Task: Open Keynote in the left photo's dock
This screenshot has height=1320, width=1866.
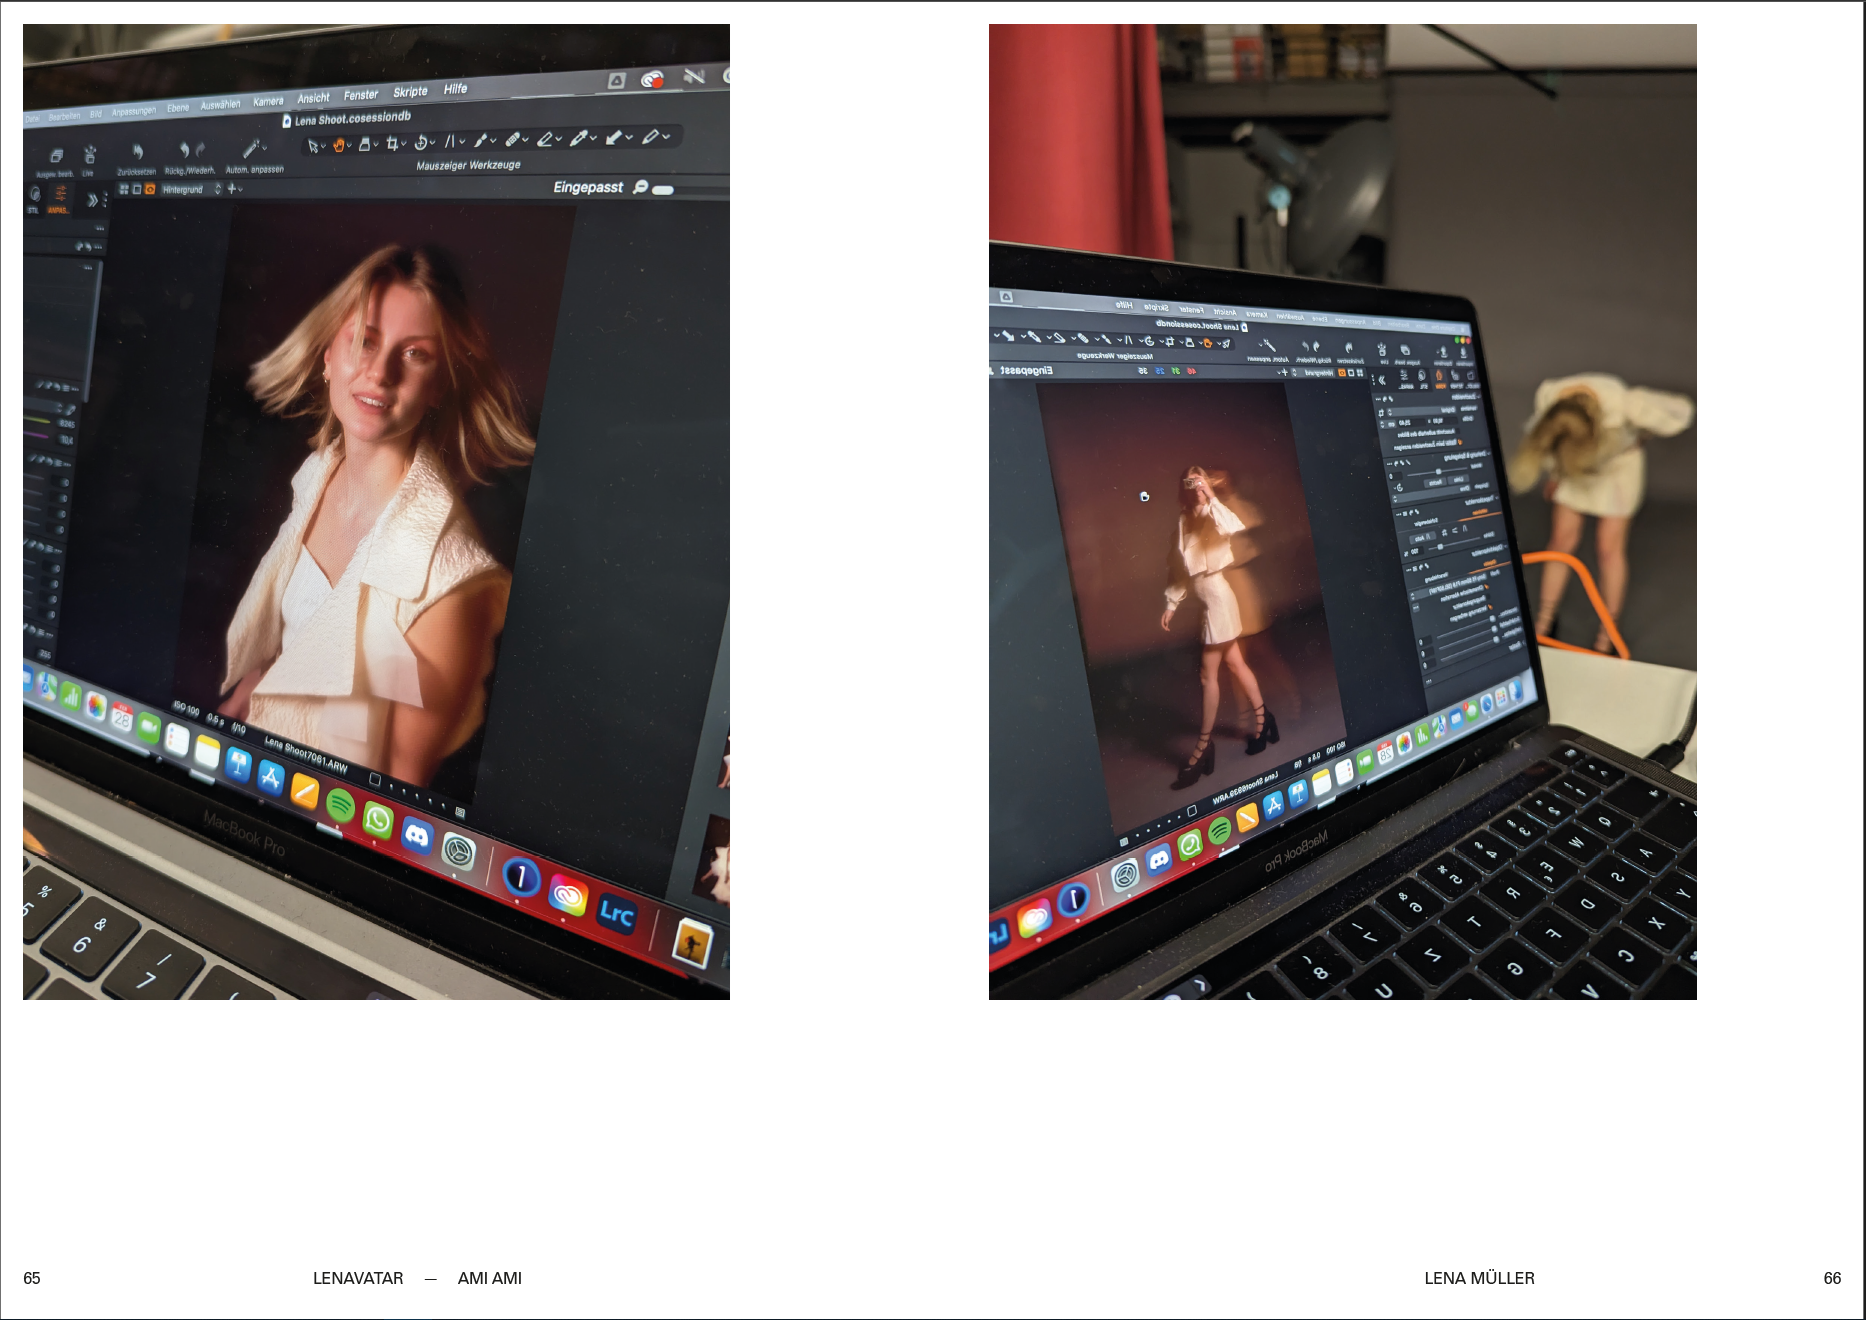Action: (x=238, y=764)
